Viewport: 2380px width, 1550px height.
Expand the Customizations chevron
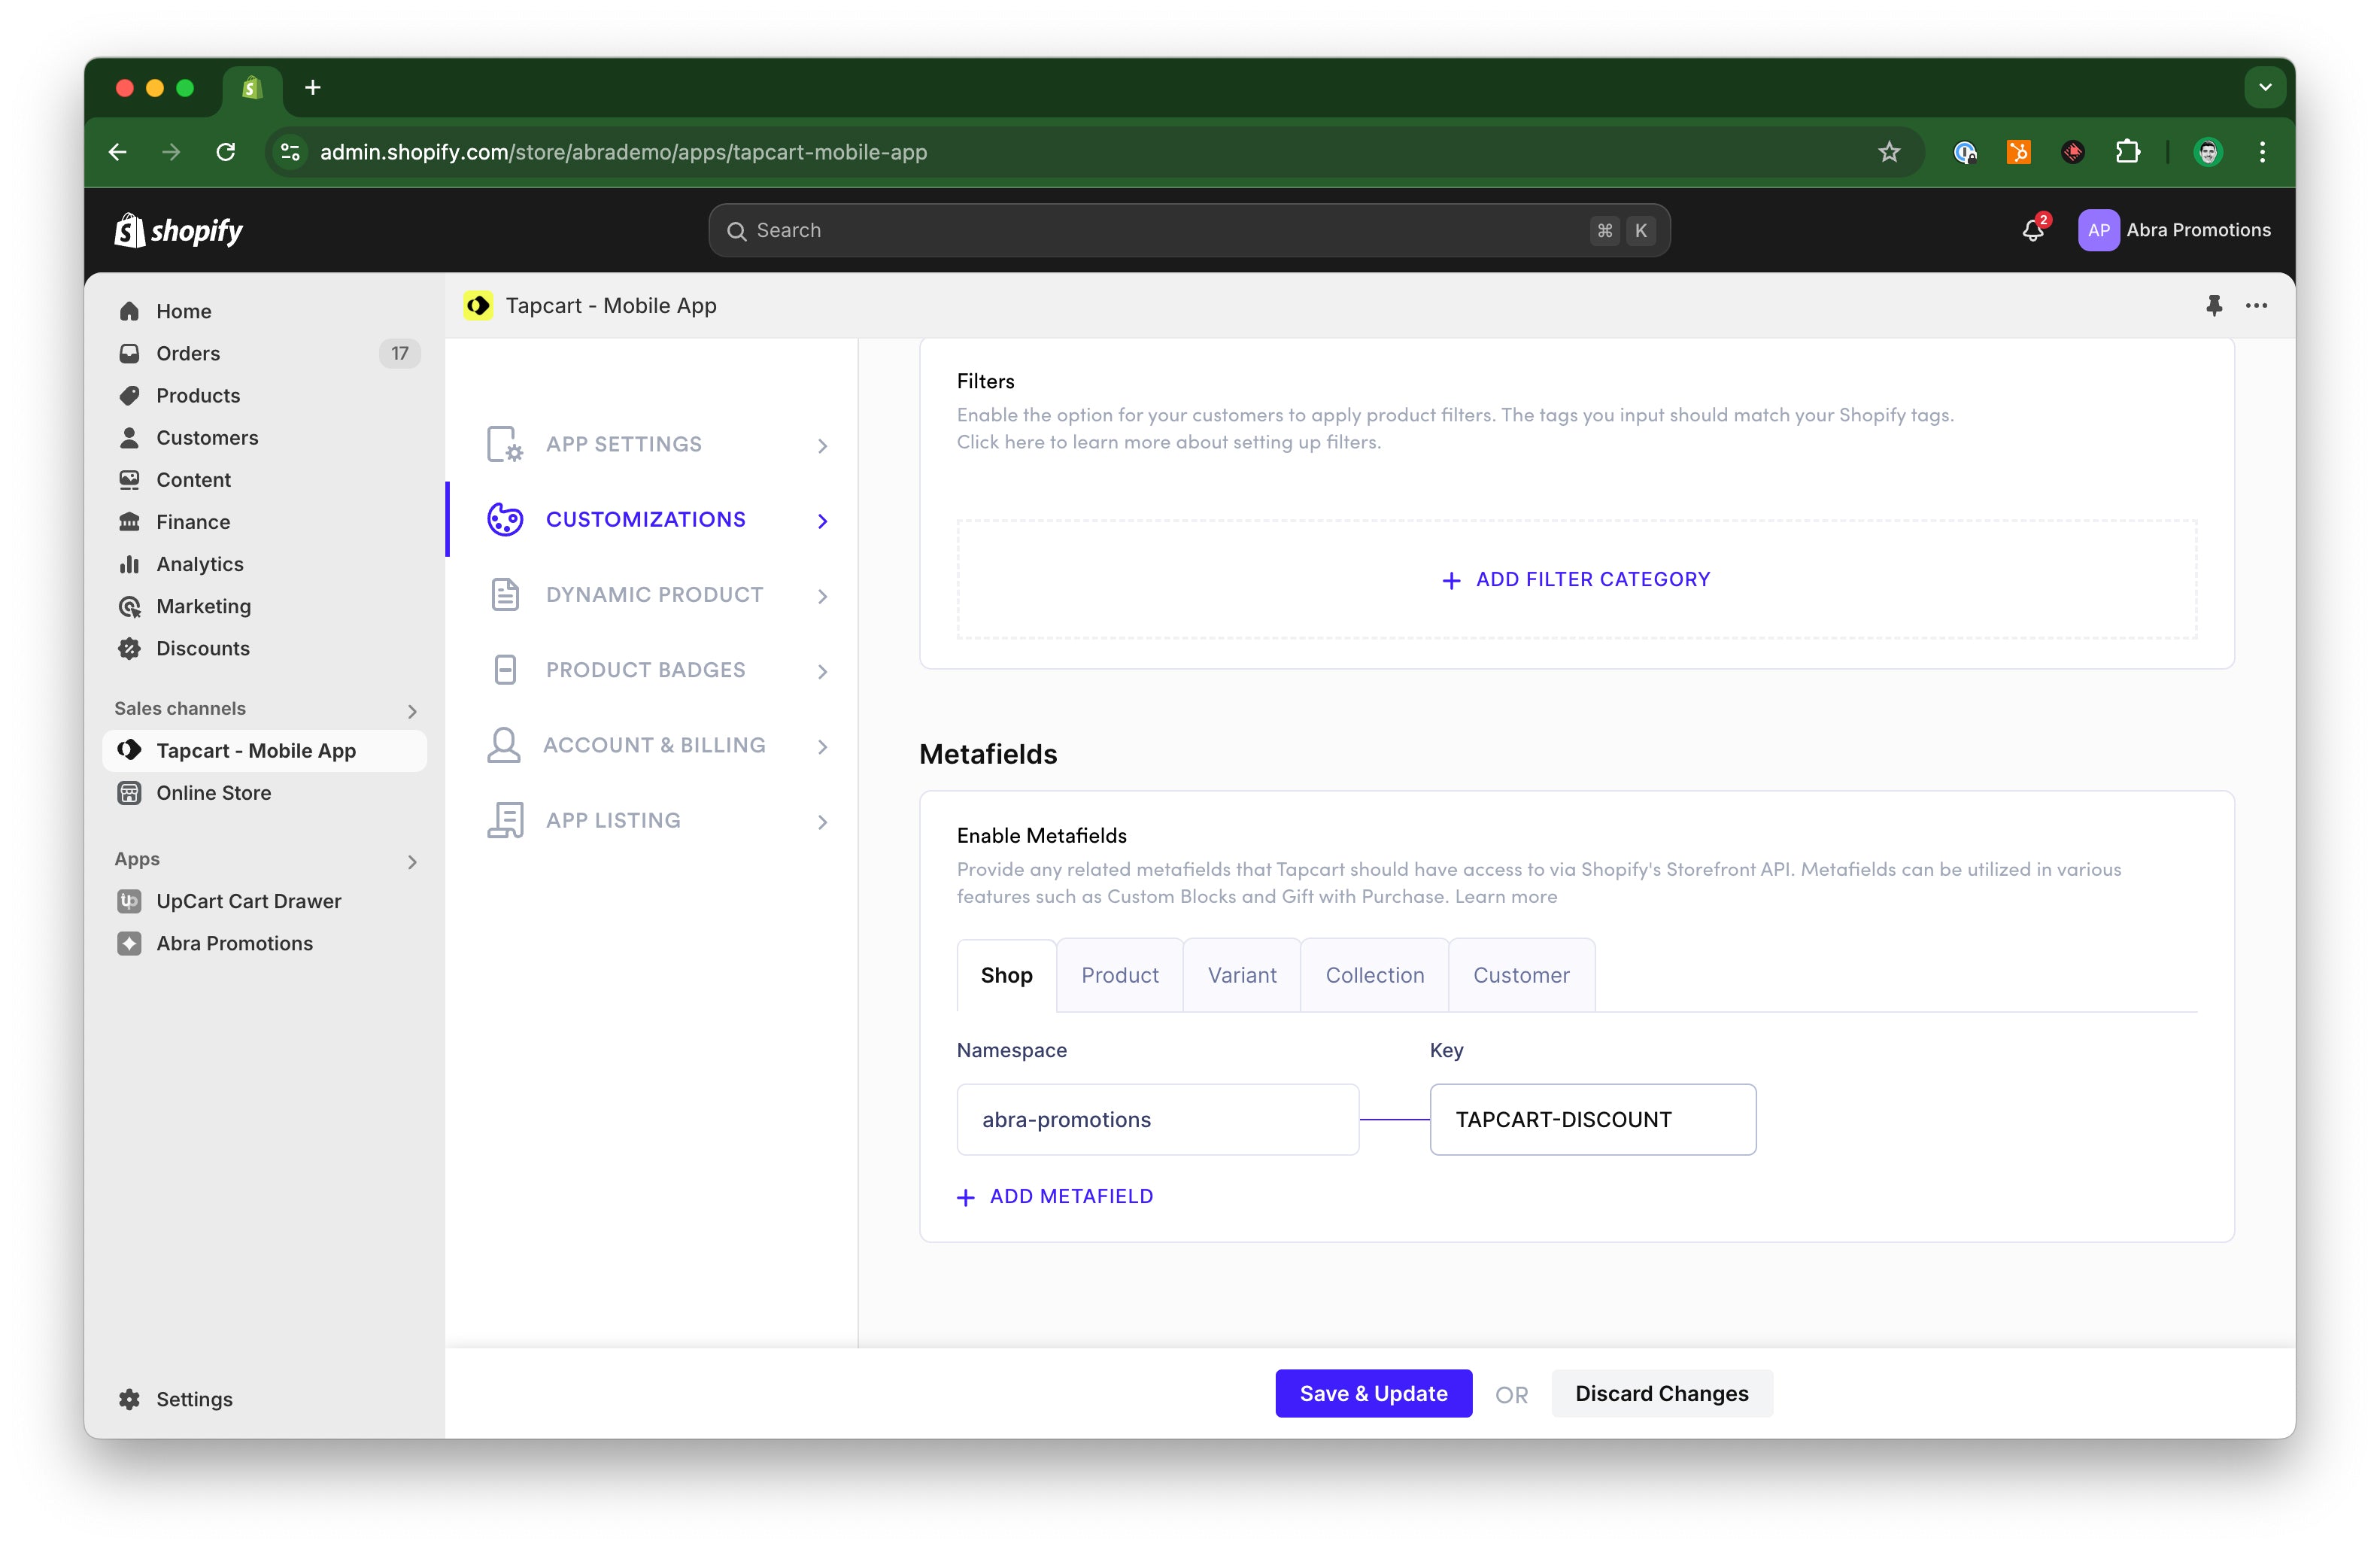(822, 520)
